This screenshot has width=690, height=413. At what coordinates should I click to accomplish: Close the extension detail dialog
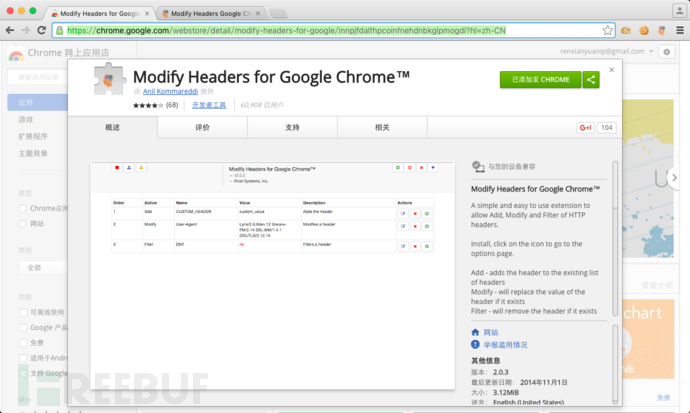[x=611, y=70]
